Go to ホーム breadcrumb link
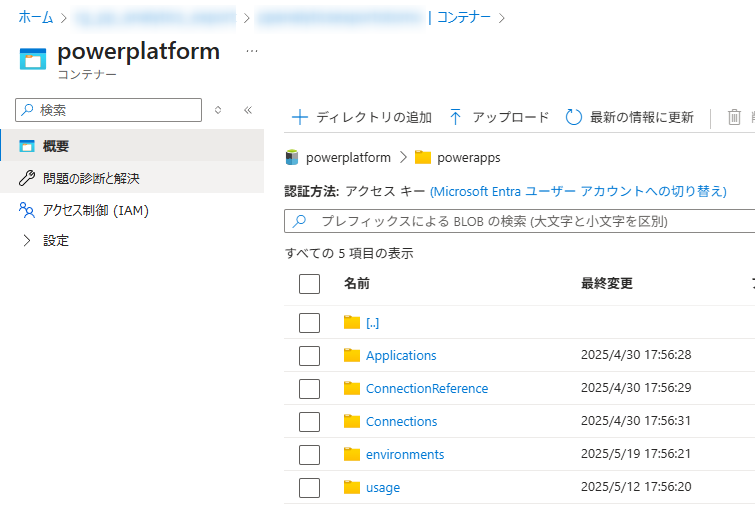This screenshot has height=523, width=755. point(36,17)
